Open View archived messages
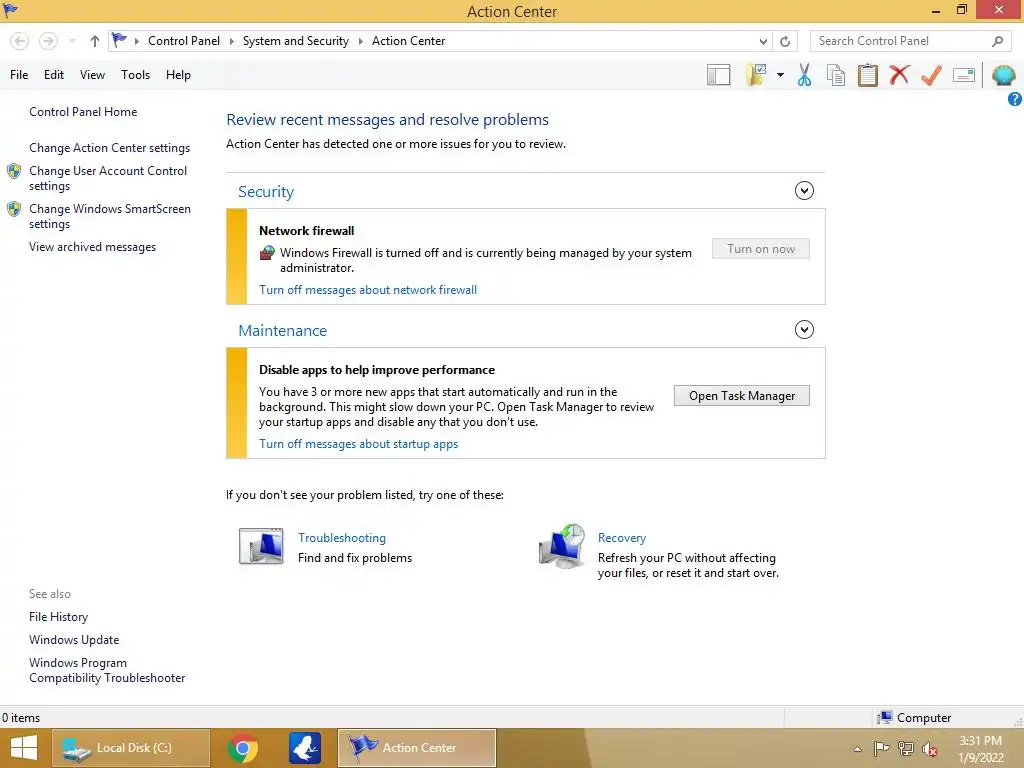This screenshot has height=768, width=1024. tap(92, 247)
